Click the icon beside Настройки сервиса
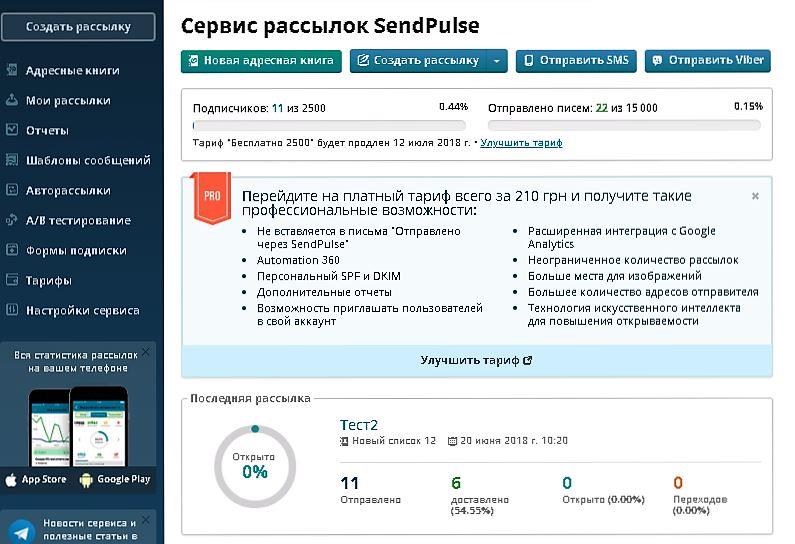 12,309
